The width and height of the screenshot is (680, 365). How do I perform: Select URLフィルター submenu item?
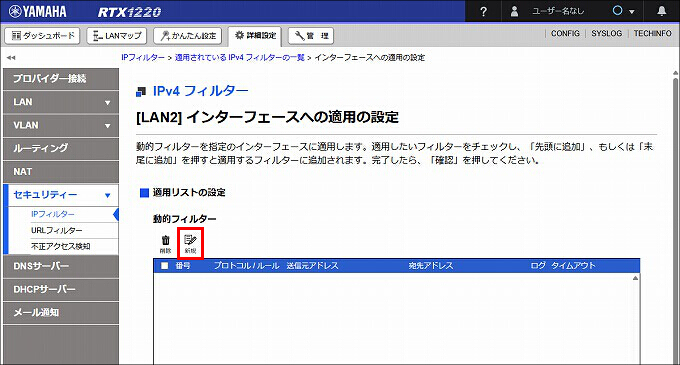[x=56, y=230]
